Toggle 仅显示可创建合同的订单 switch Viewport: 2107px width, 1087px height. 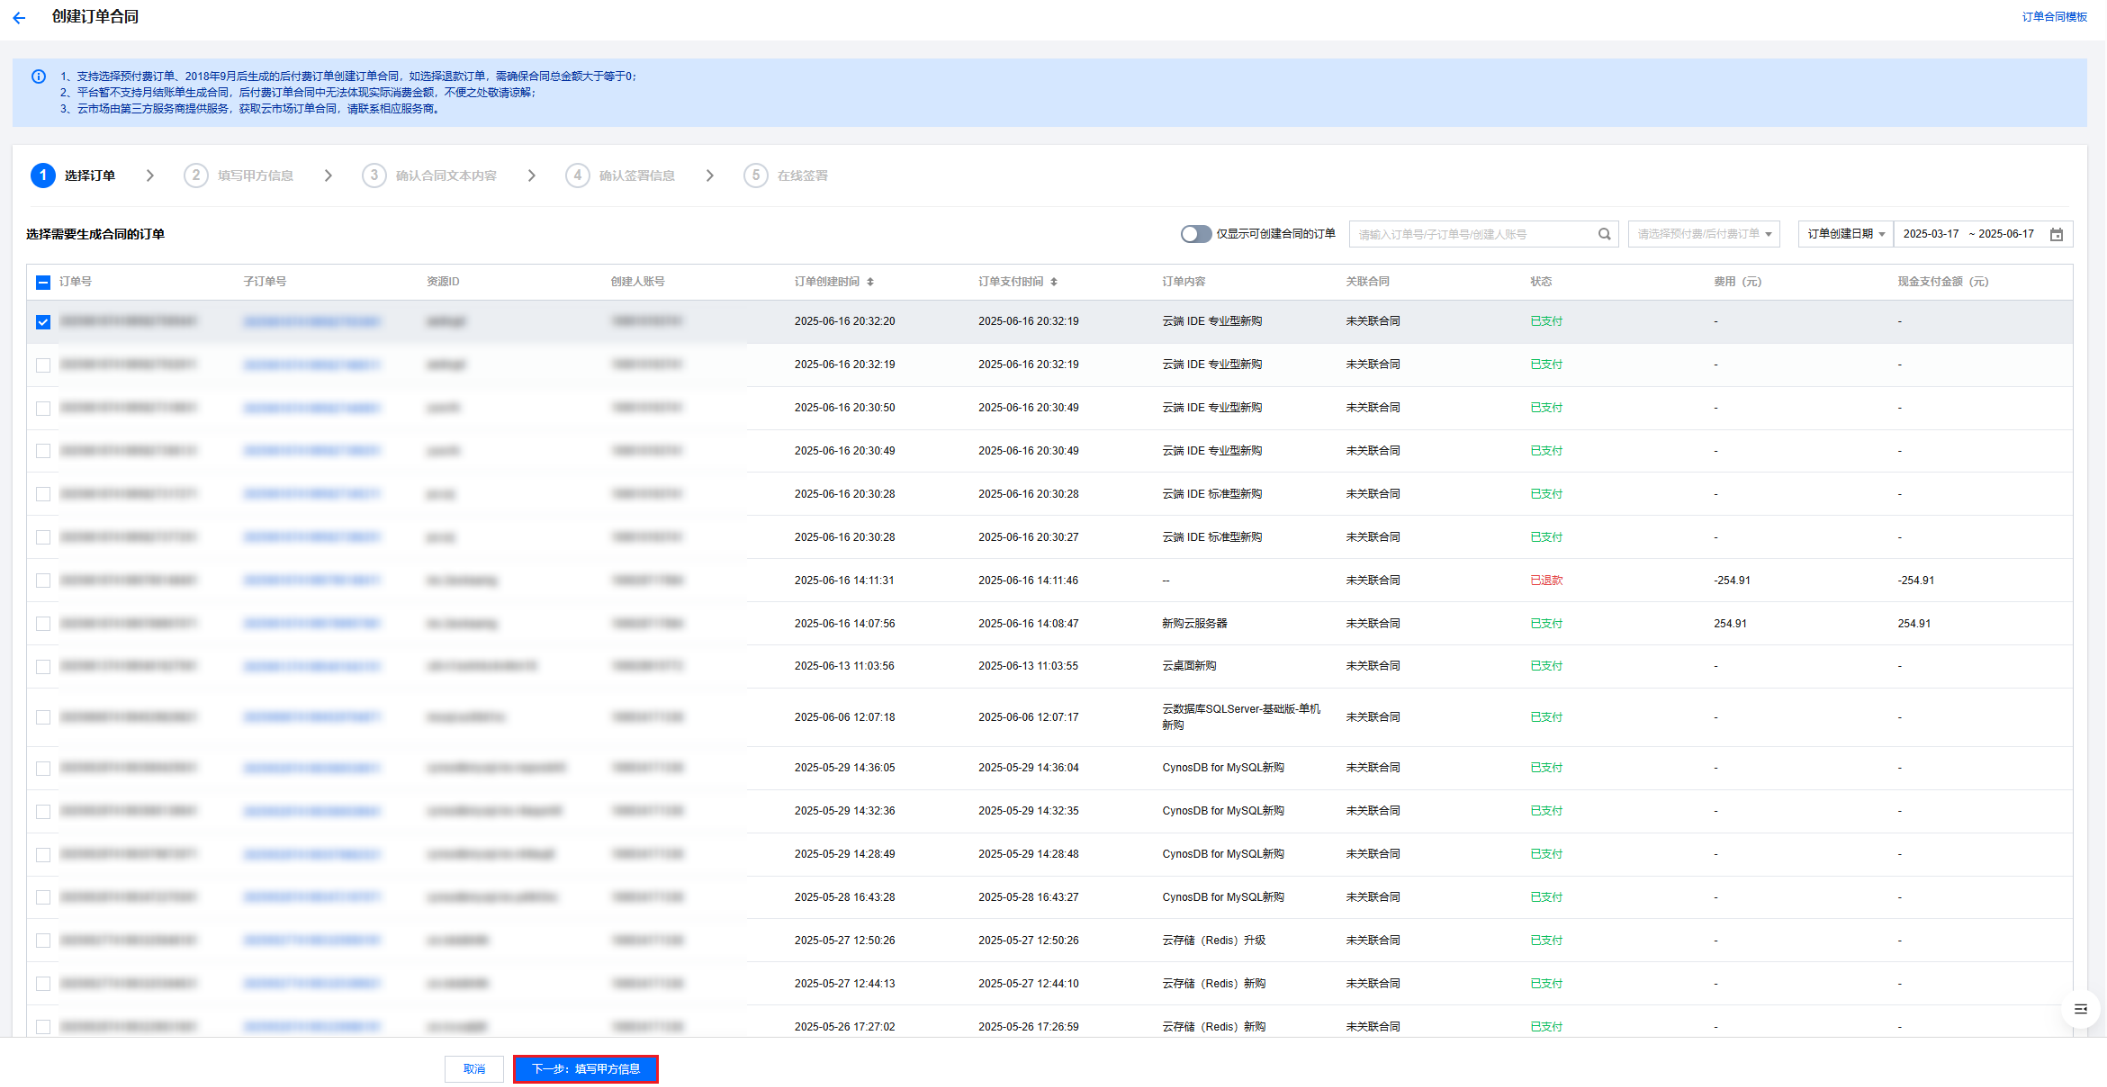(1195, 234)
